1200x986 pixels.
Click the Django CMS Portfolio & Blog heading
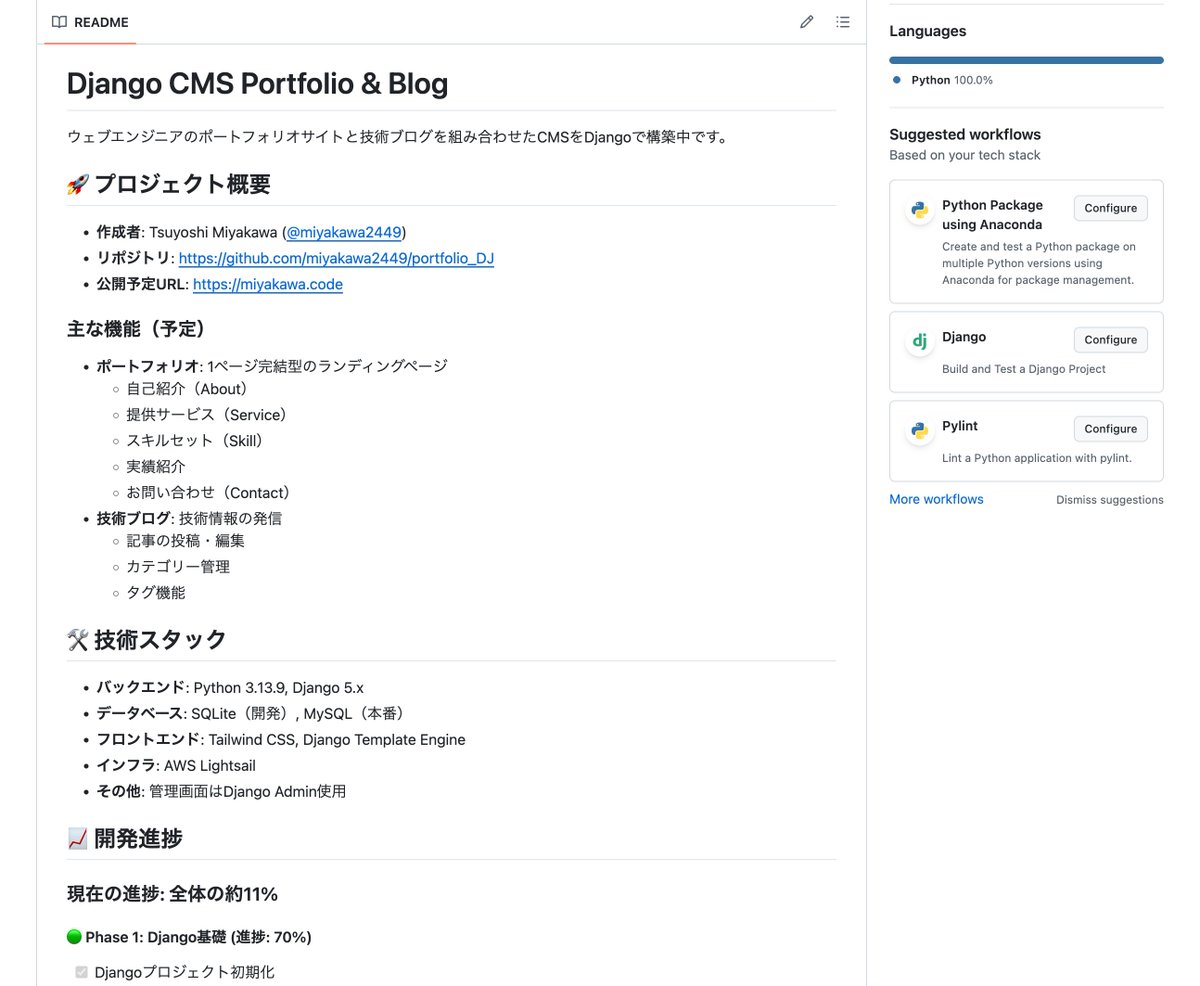(x=257, y=83)
